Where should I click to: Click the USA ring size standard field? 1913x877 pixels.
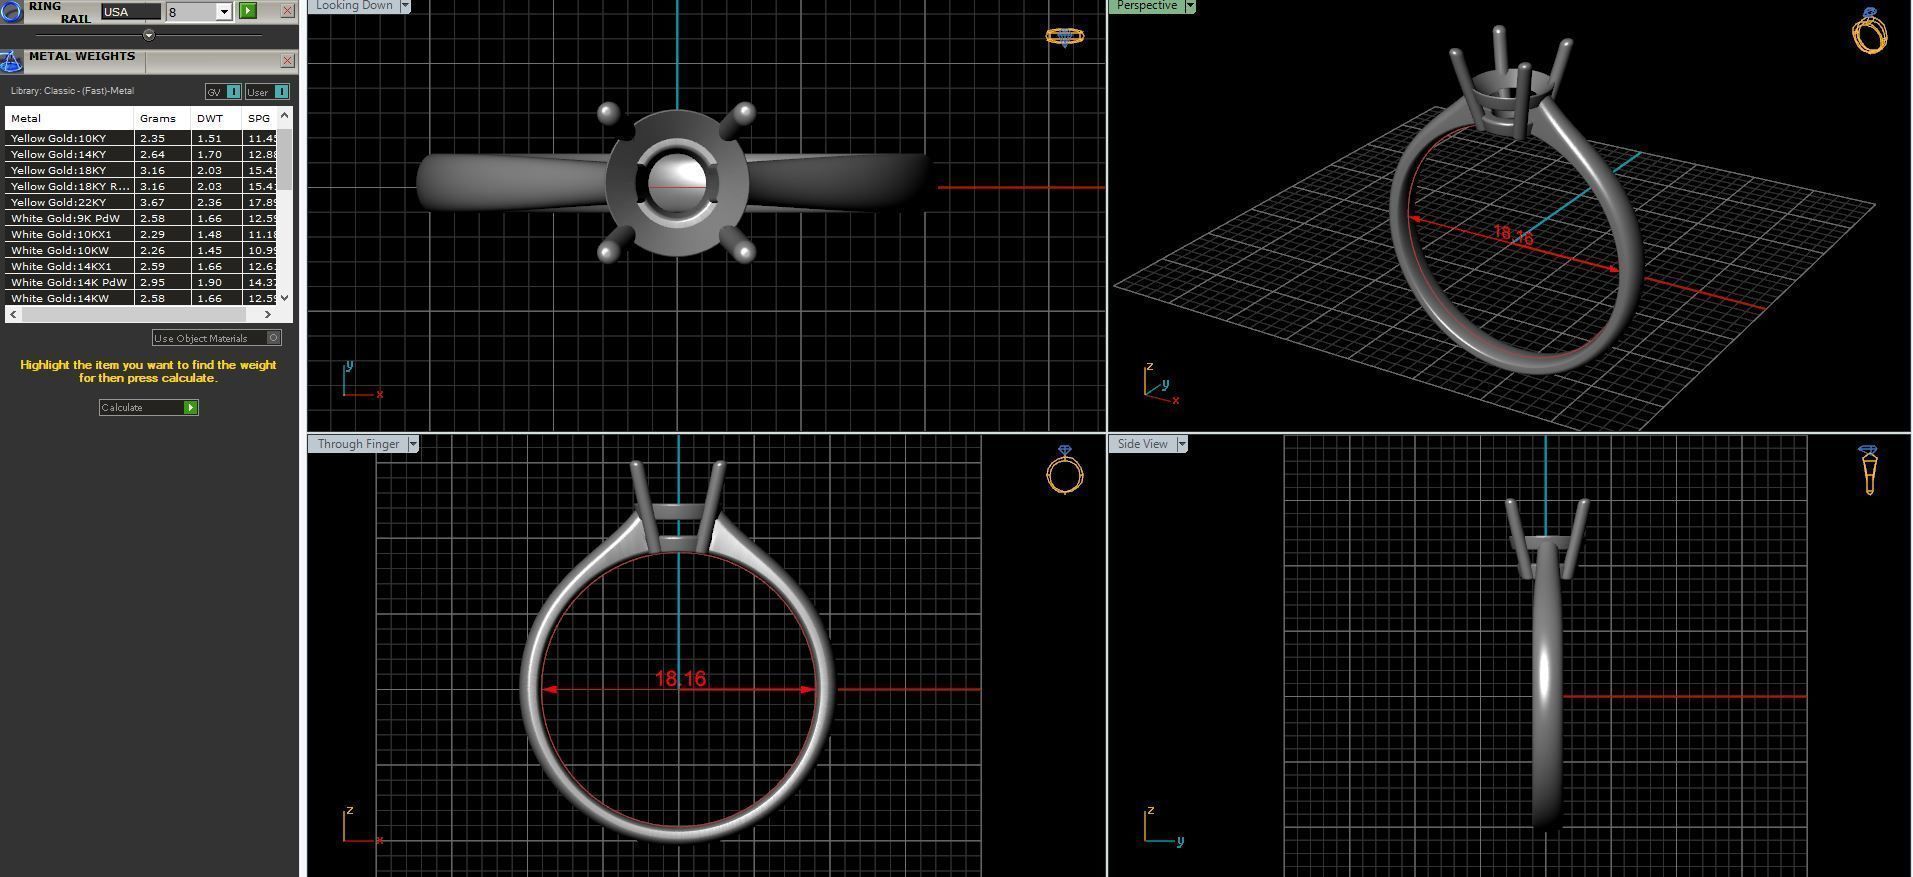(131, 12)
